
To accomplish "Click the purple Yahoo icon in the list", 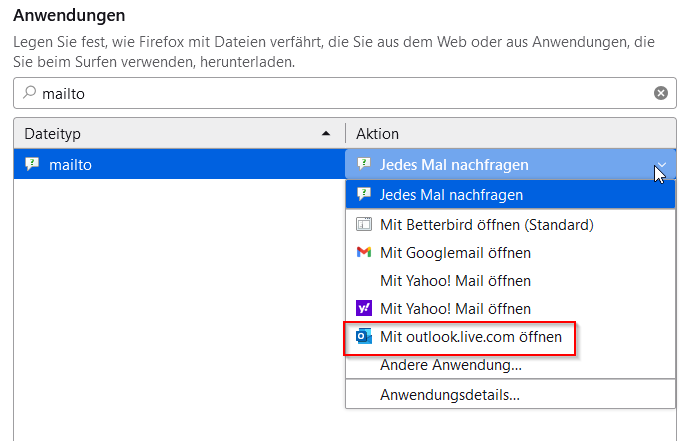I will coord(364,309).
